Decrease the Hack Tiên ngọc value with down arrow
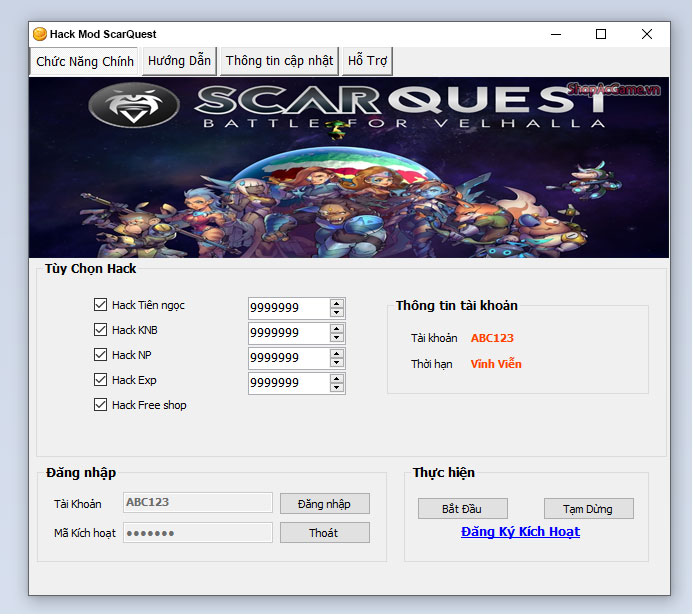This screenshot has width=693, height=616. pyautogui.click(x=337, y=312)
